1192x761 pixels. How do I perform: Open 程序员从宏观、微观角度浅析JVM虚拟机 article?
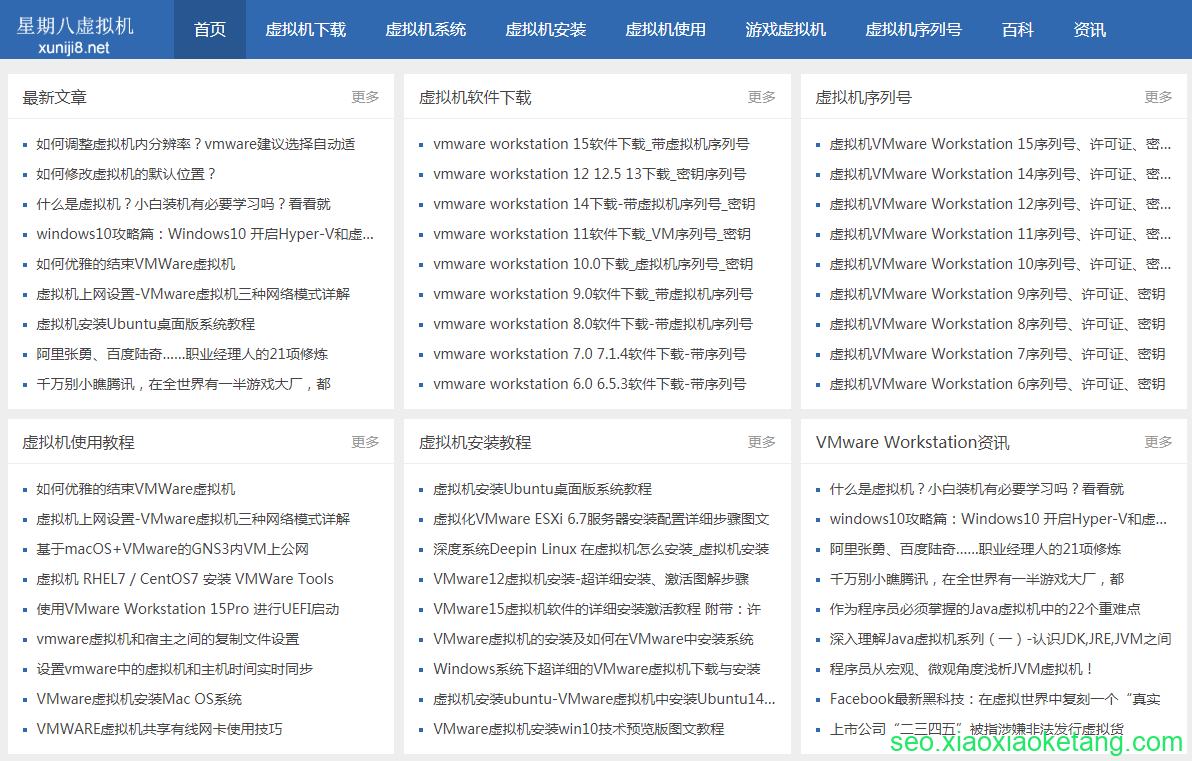tap(961, 669)
